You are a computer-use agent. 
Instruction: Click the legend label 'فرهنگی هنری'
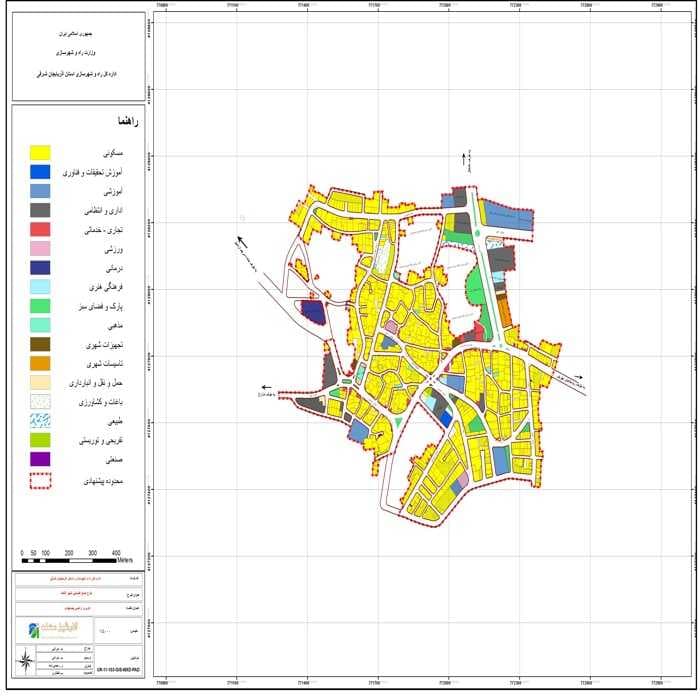(x=106, y=288)
